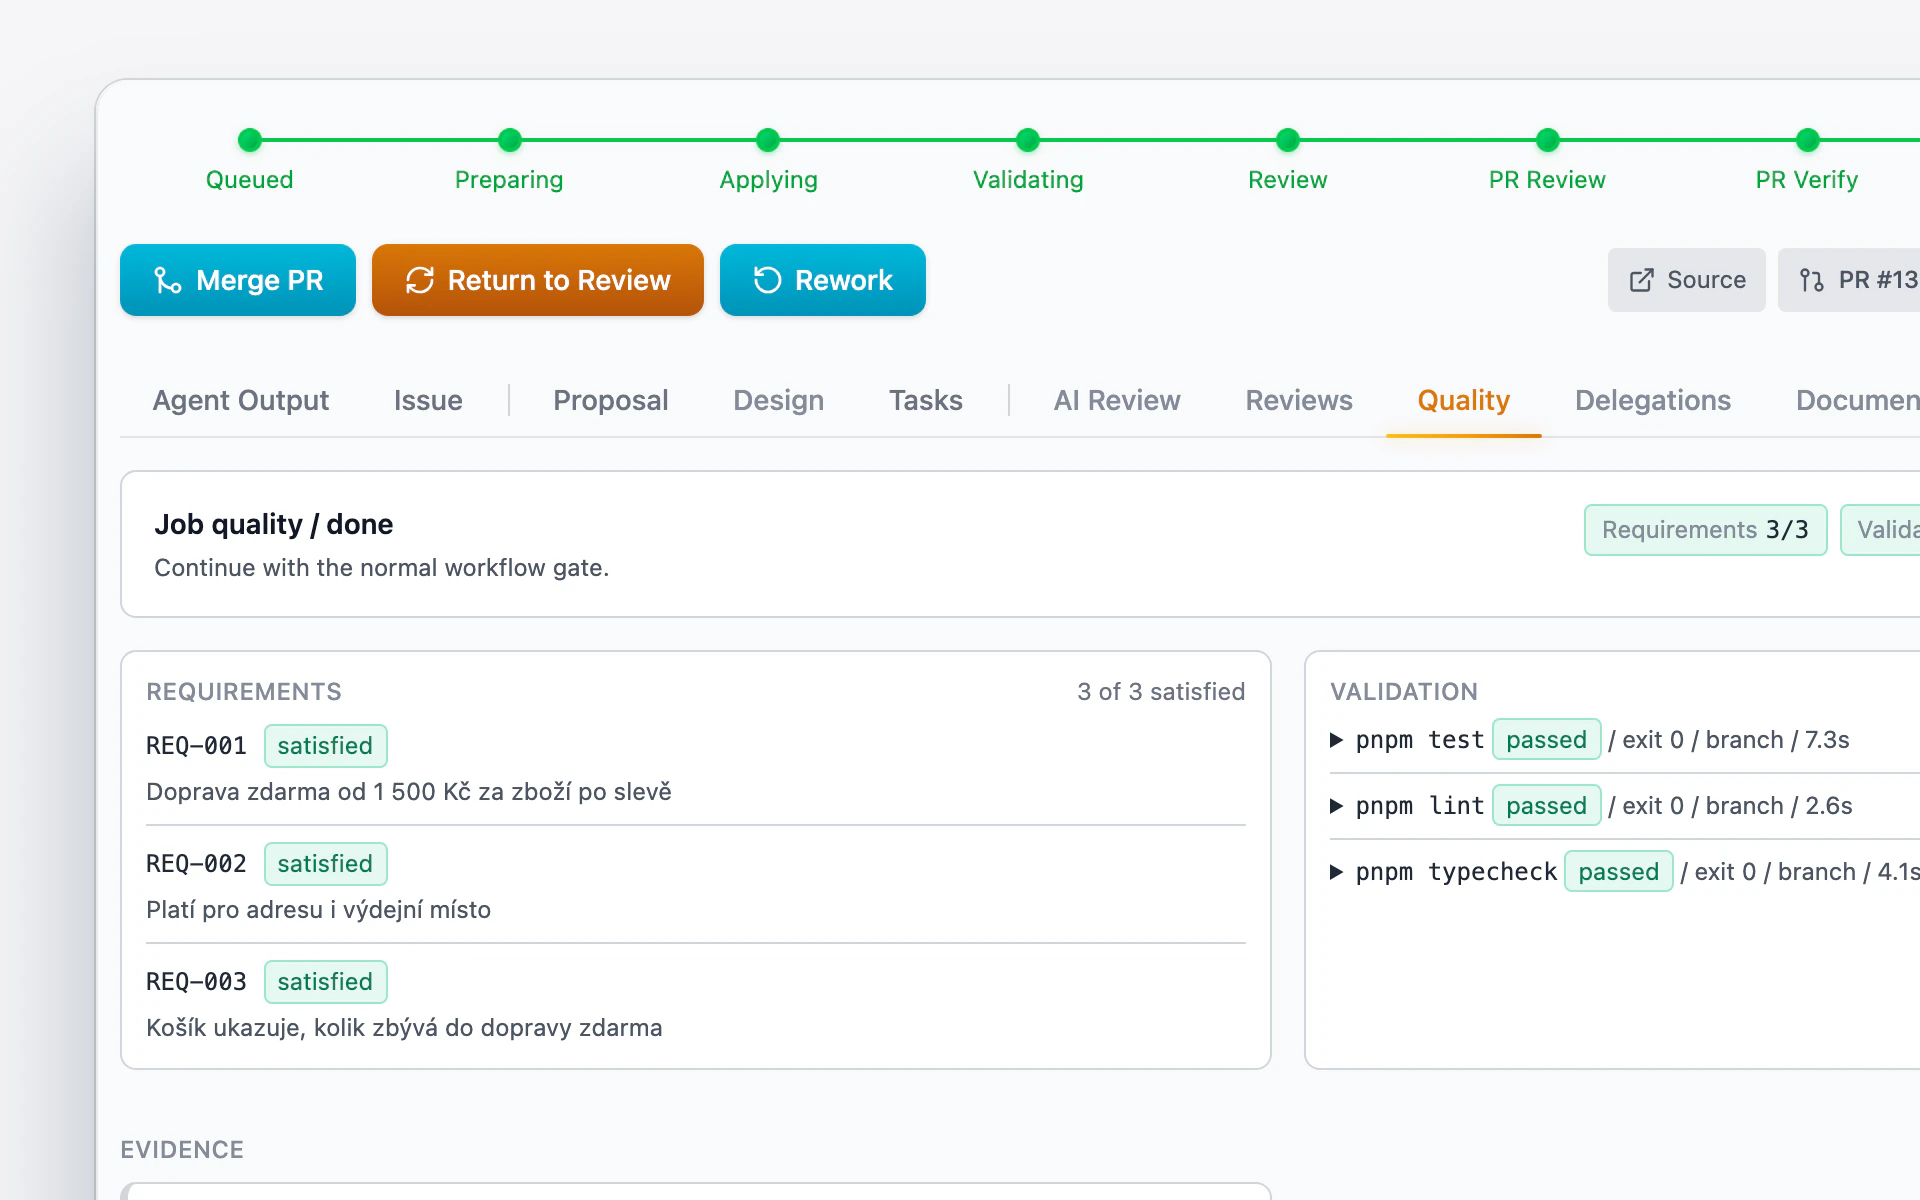Switch to the Issue tab
The width and height of the screenshot is (1920, 1200).
click(428, 400)
